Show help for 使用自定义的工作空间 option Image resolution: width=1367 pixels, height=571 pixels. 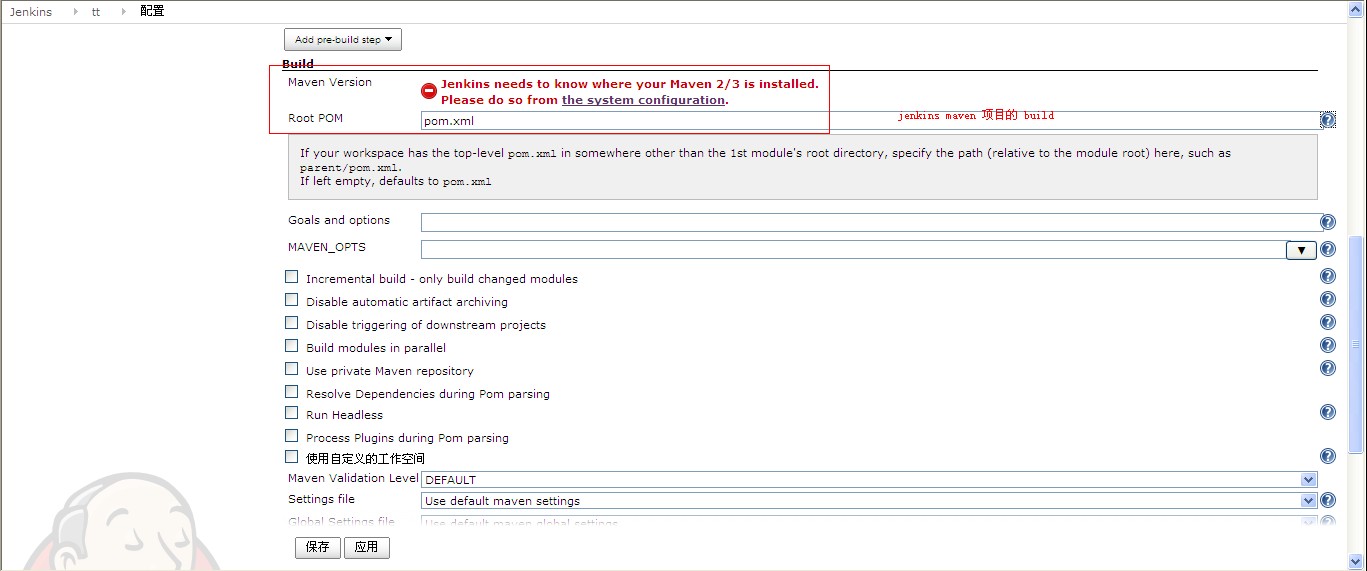click(1328, 456)
